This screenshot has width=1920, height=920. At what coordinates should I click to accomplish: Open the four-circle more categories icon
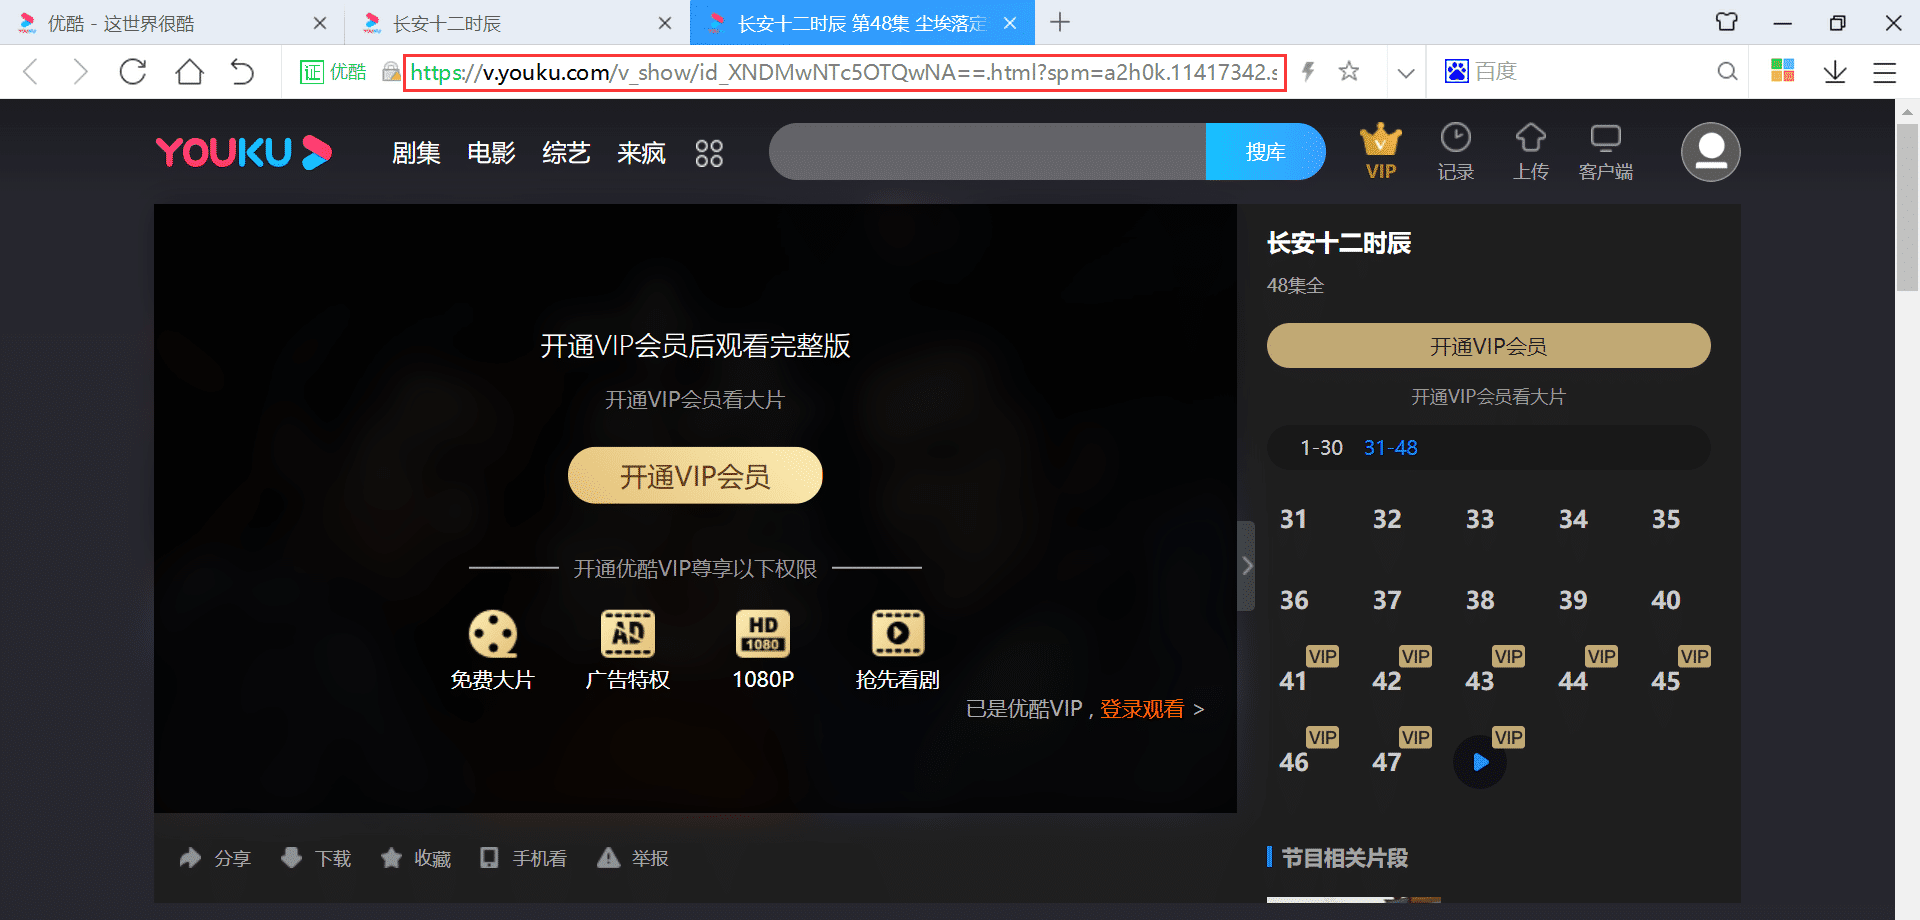click(x=709, y=153)
